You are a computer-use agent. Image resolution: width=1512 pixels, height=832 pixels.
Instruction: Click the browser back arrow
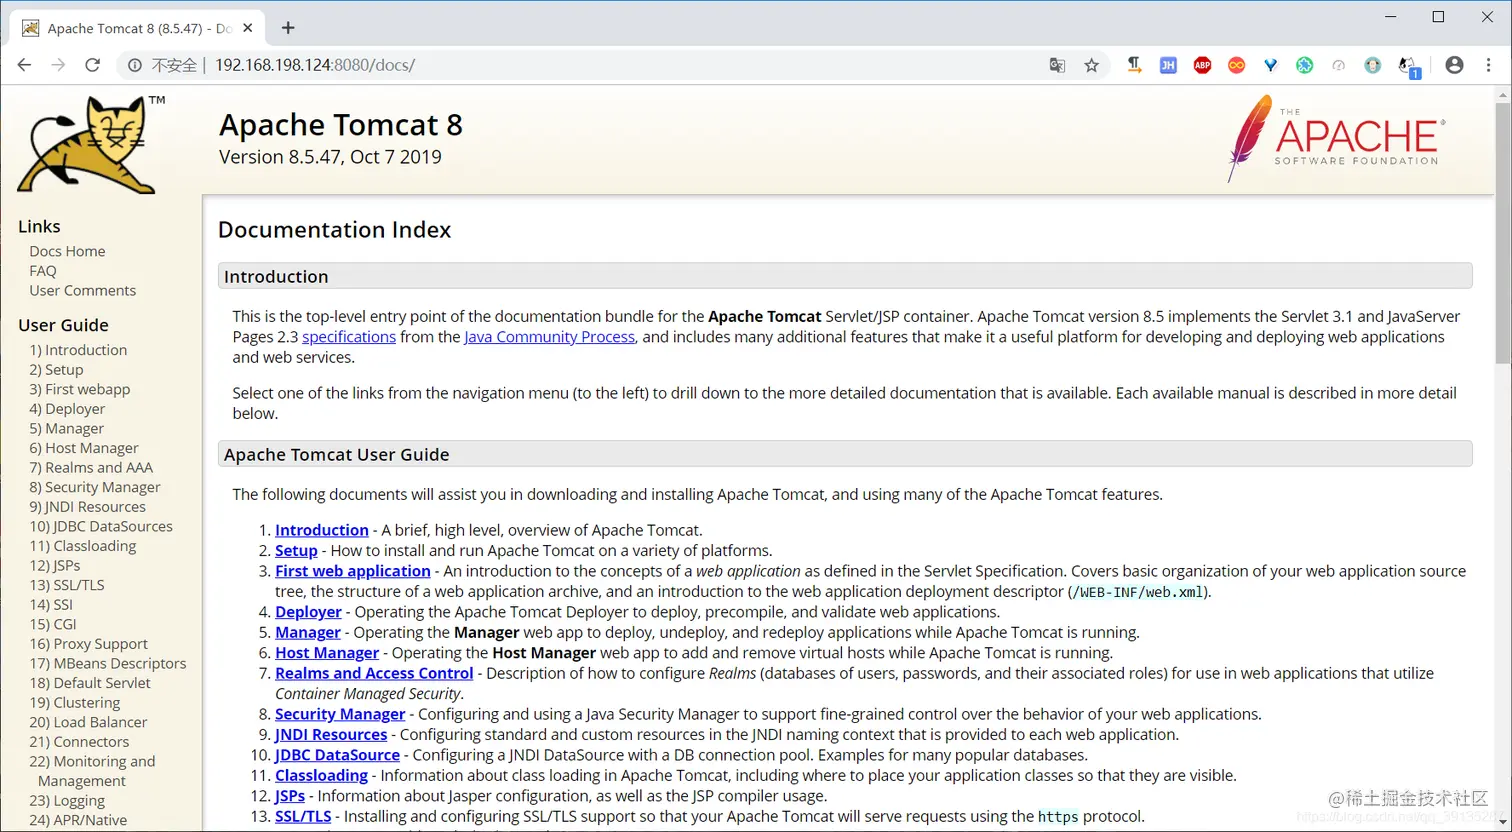pyautogui.click(x=25, y=65)
